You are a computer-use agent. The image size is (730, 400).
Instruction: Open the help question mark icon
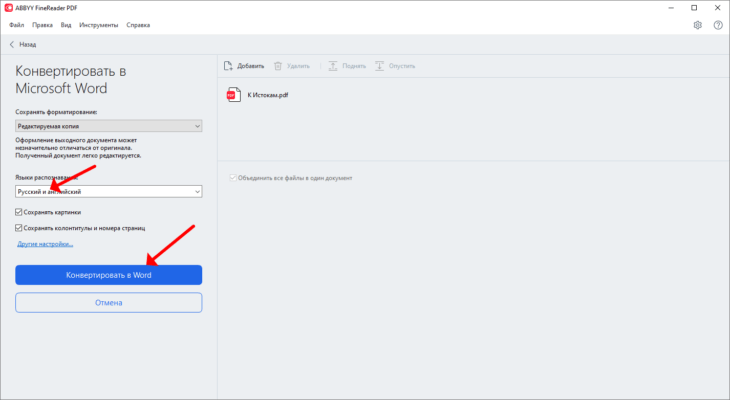pos(718,25)
